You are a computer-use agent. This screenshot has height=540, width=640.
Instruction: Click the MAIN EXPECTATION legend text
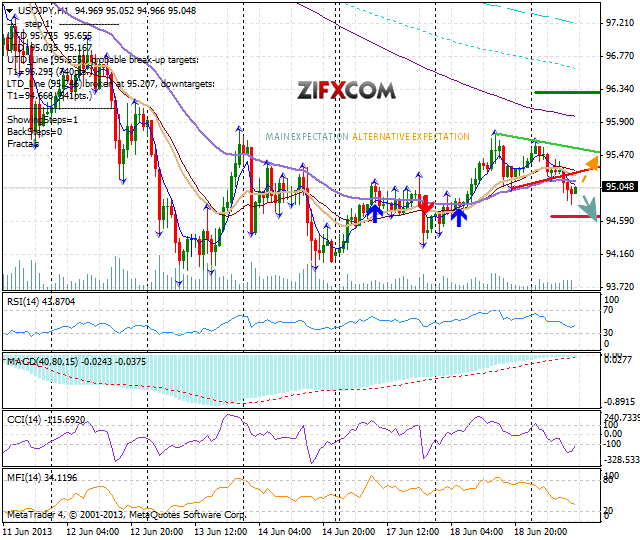pyautogui.click(x=307, y=137)
